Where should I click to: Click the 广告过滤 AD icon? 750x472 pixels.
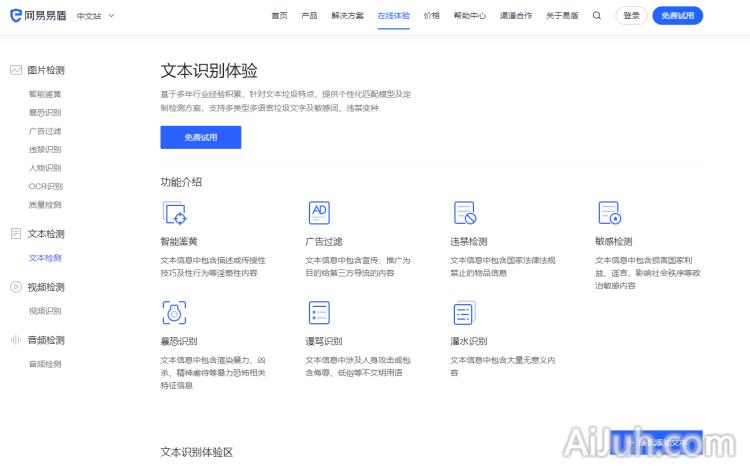(x=319, y=213)
